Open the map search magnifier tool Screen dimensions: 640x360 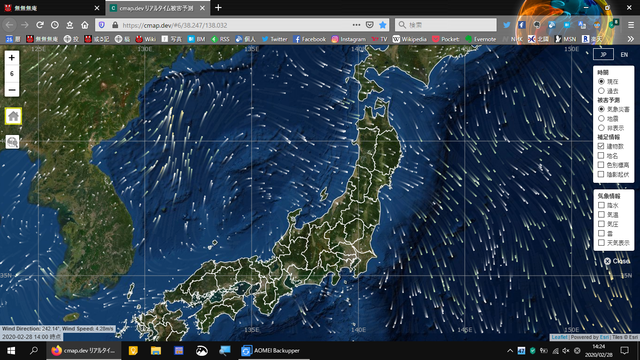pos(12,142)
